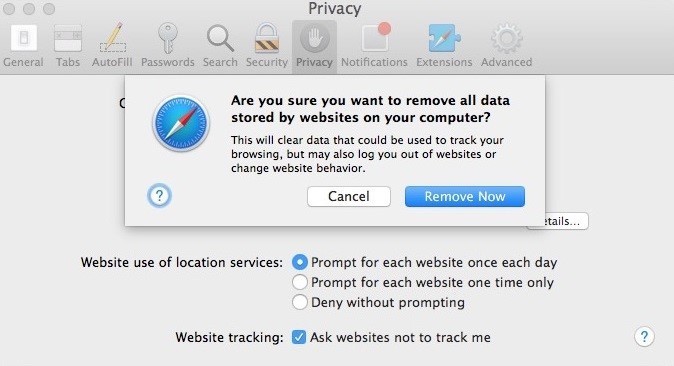
Task: Open help from the dialog question mark
Action: pyautogui.click(x=159, y=196)
